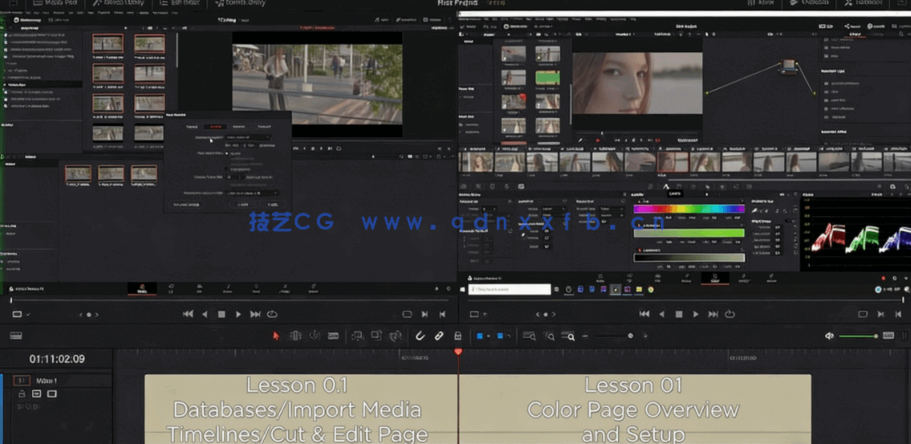Go to first frame in timeline viewer
The height and width of the screenshot is (444, 911).
click(644, 314)
